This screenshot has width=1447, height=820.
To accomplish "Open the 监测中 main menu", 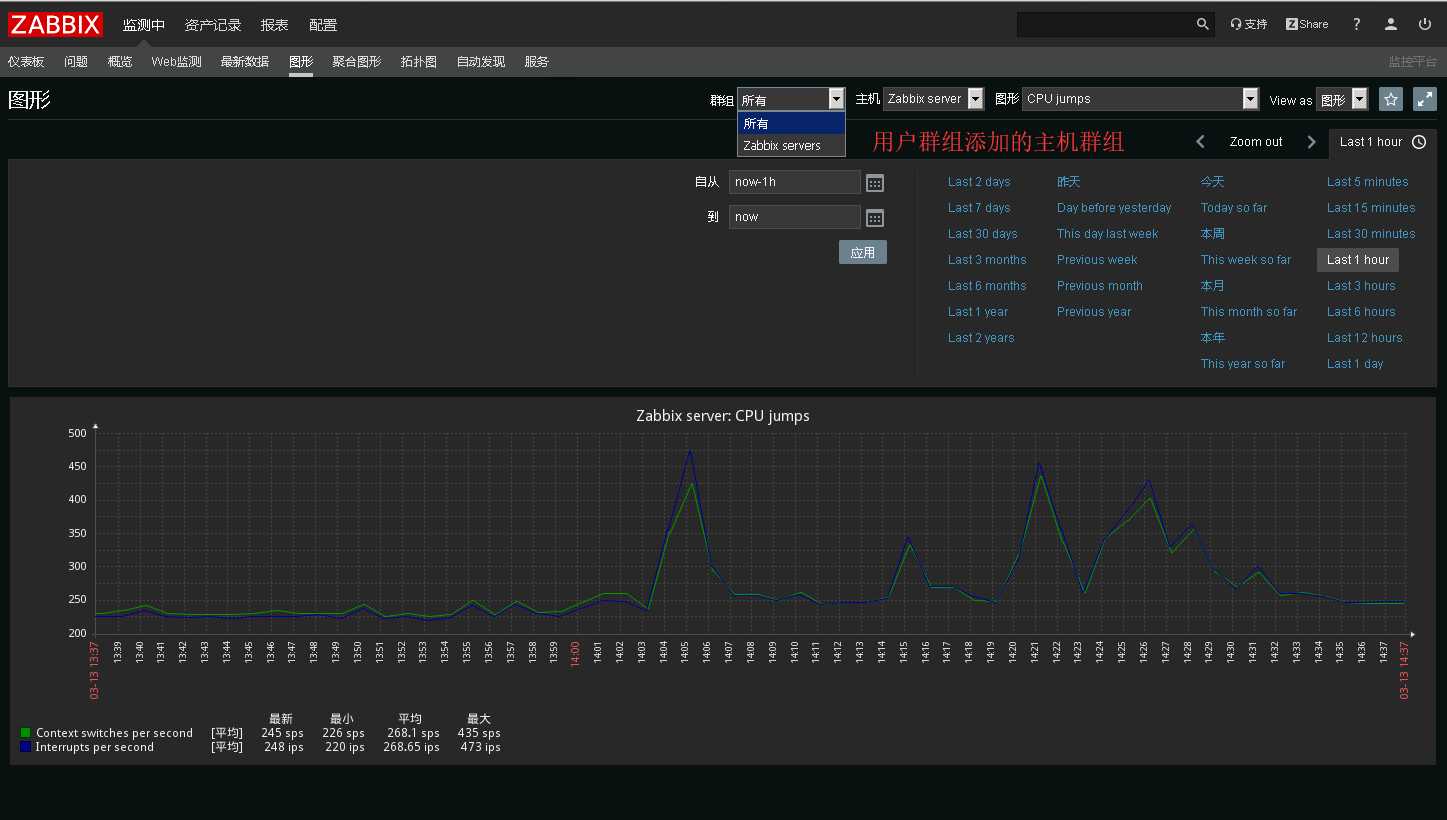I will pos(144,25).
